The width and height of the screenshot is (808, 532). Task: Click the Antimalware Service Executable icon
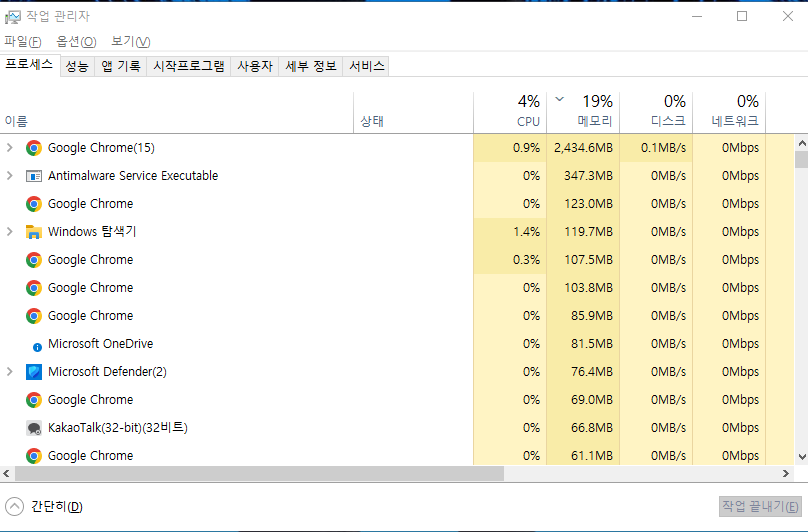[x=34, y=176]
